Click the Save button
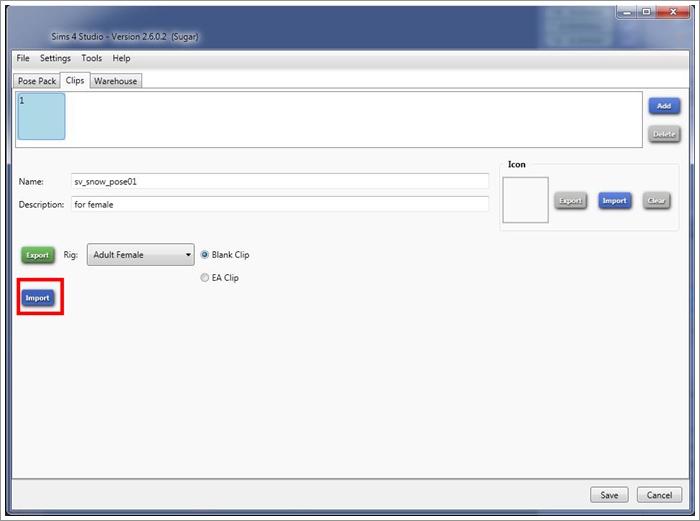The height and width of the screenshot is (521, 700). tap(609, 495)
